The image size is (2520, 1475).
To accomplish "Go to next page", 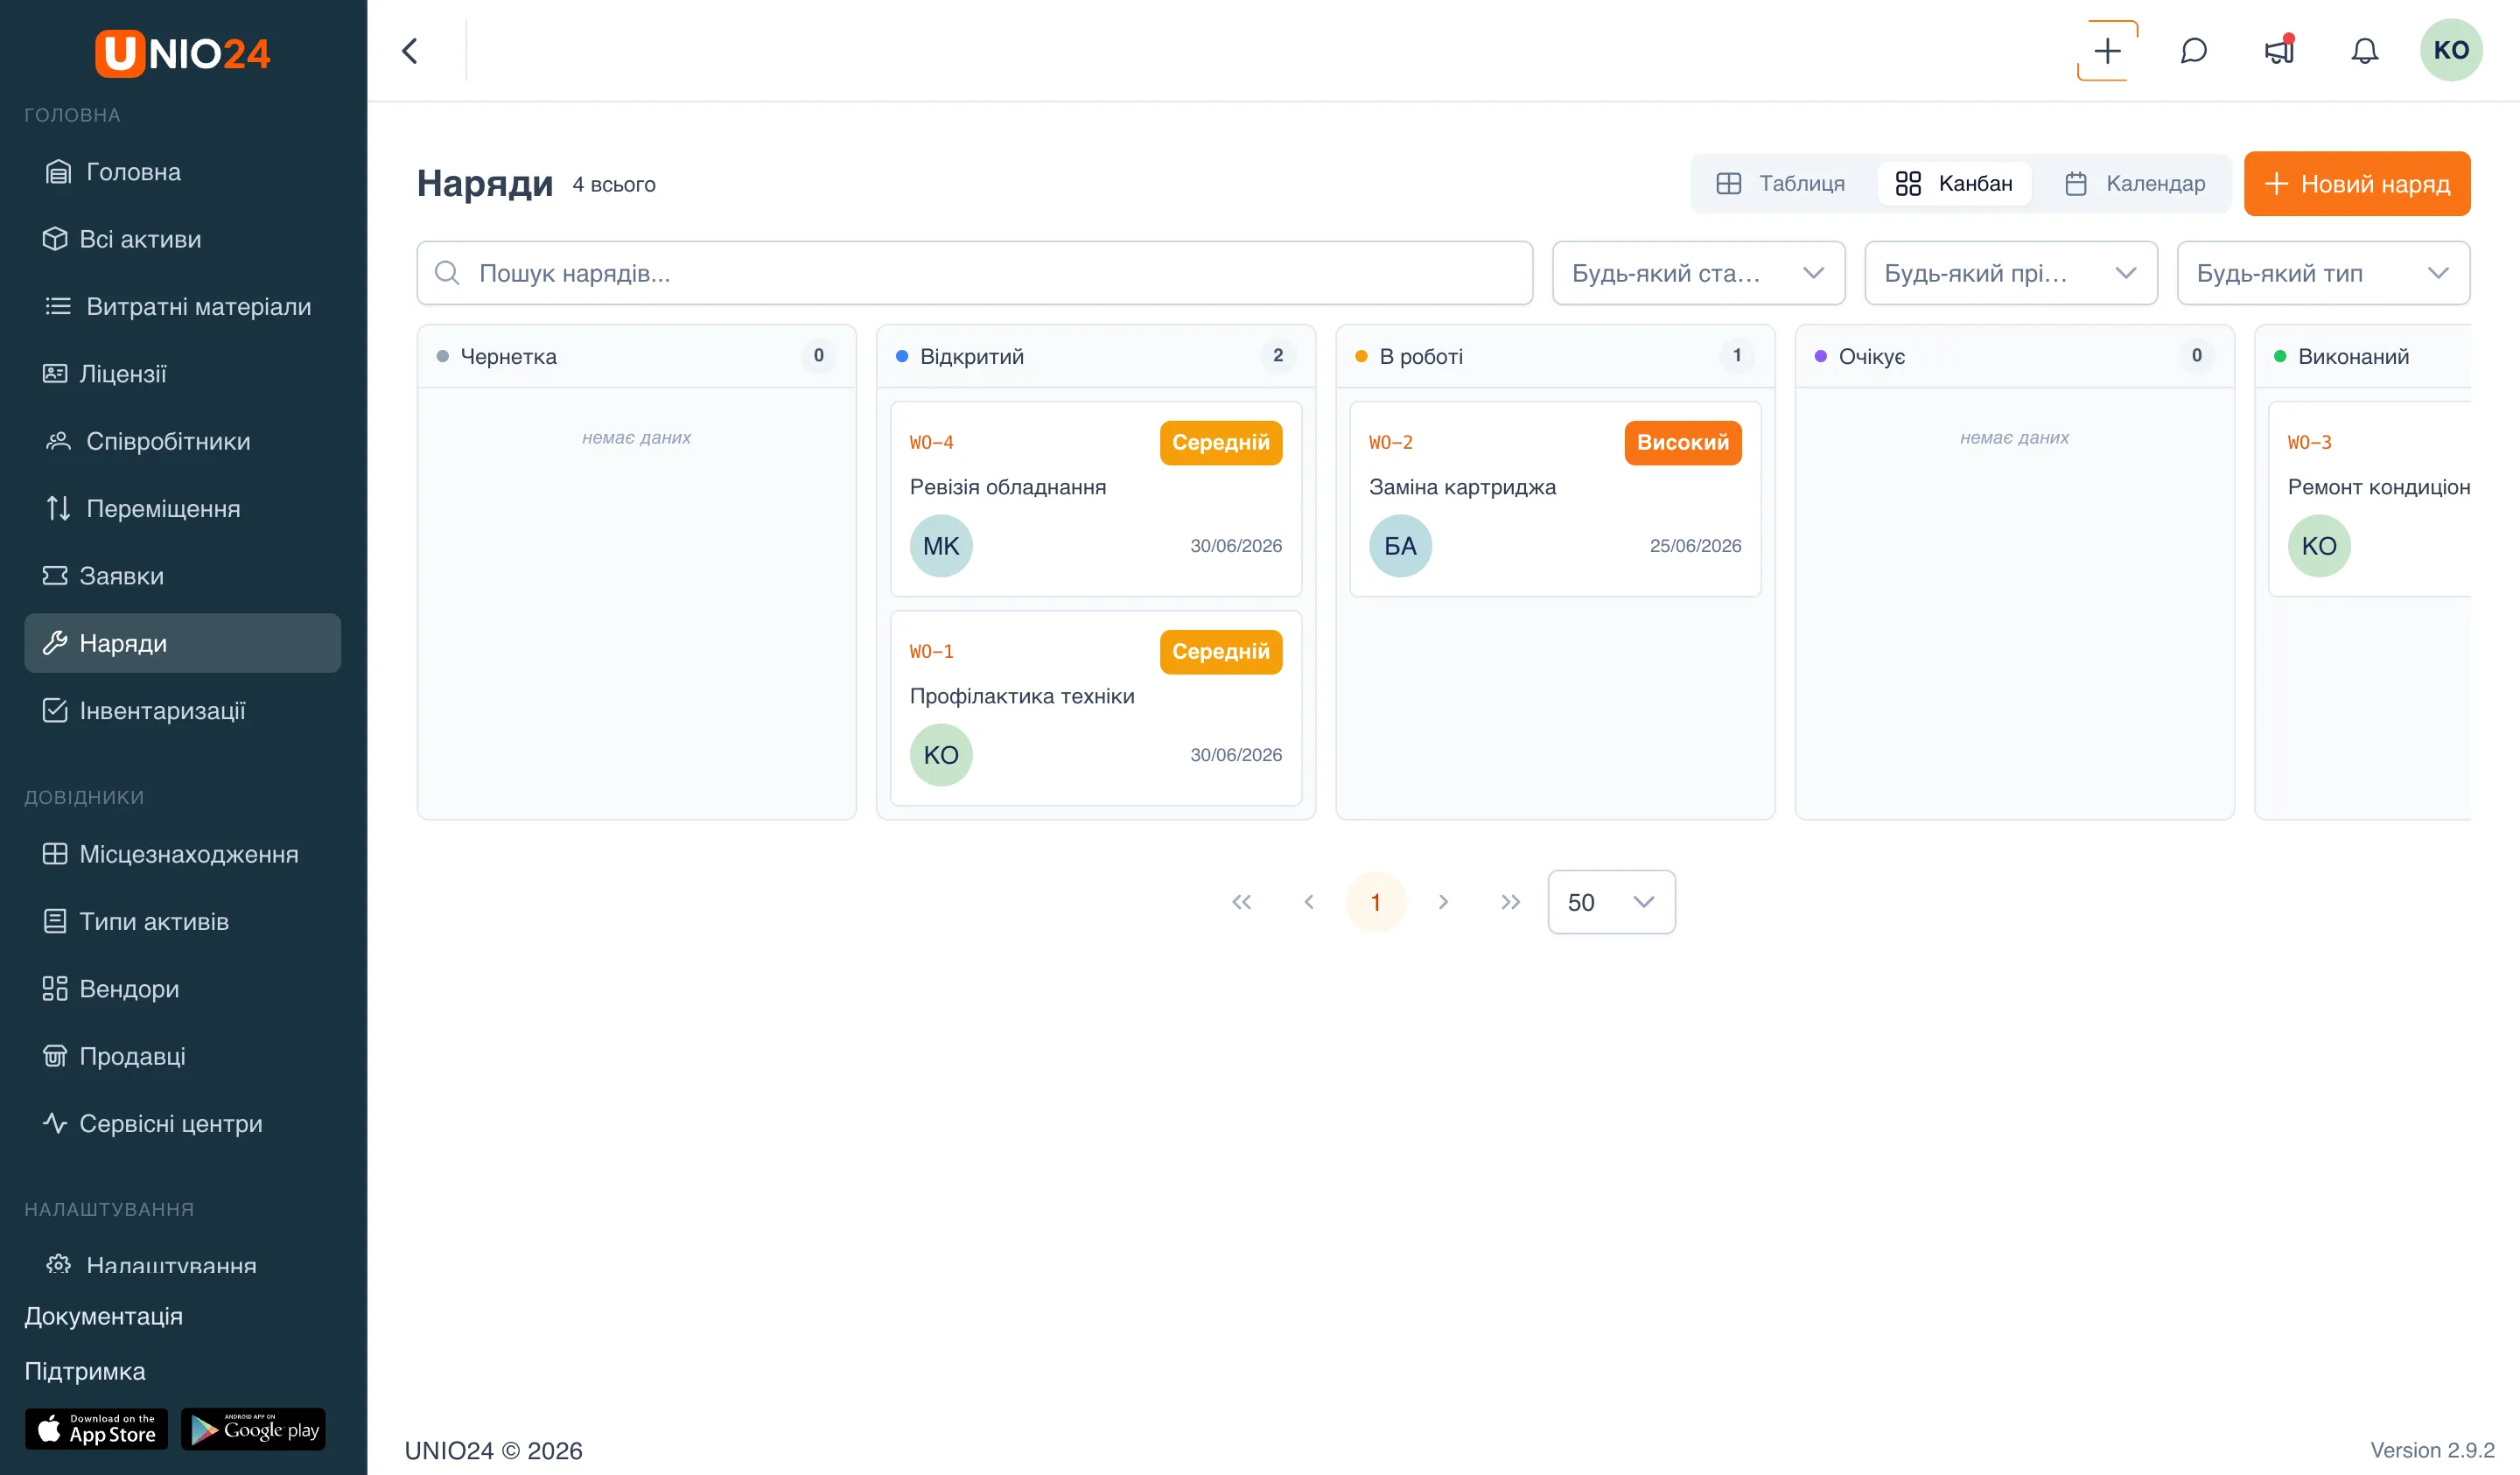I will pos(1443,902).
